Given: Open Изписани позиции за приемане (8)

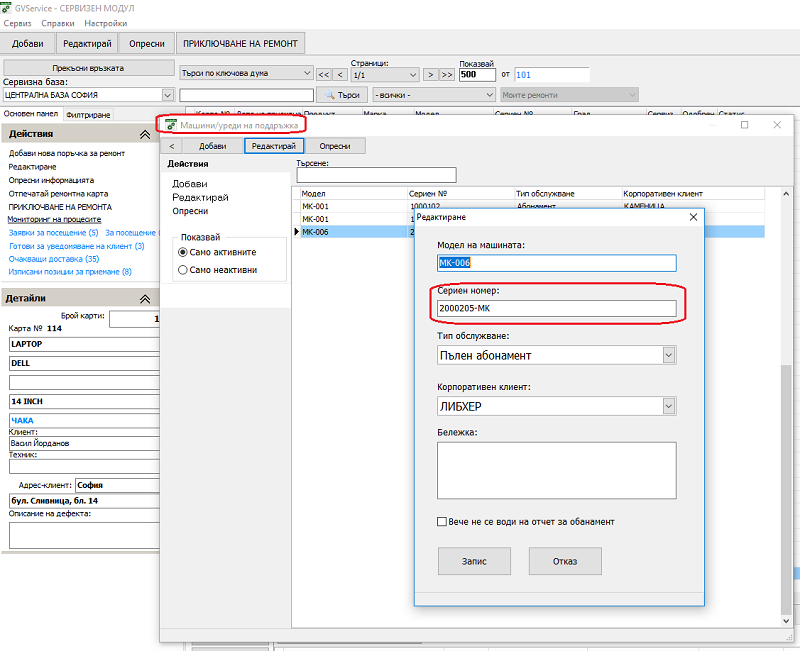Looking at the screenshot, I should pyautogui.click(x=70, y=272).
